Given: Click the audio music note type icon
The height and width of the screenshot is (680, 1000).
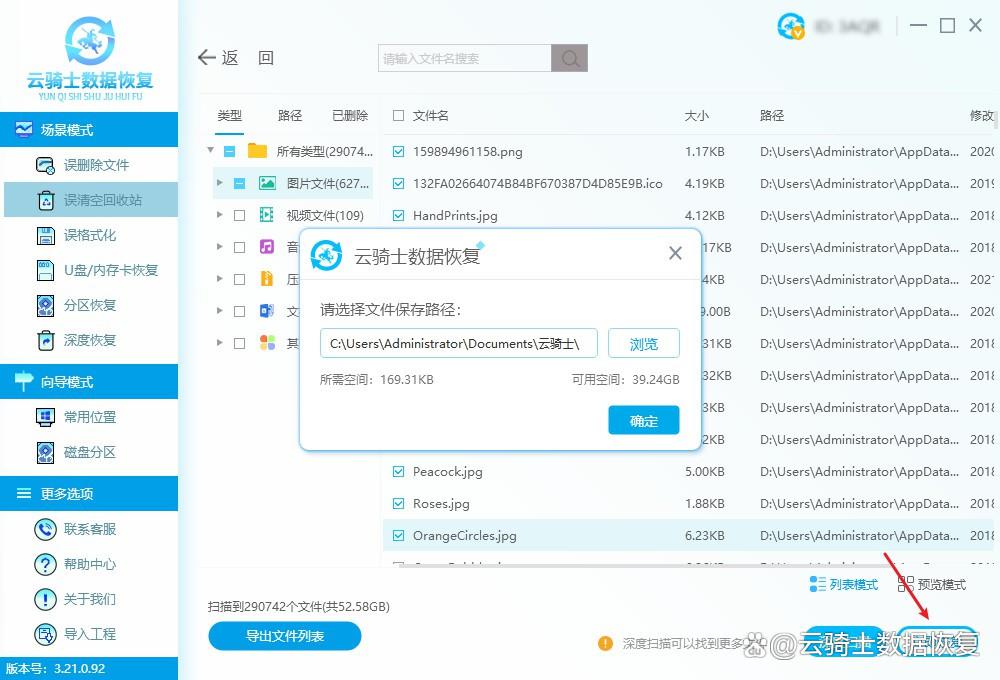Looking at the screenshot, I should tap(267, 247).
